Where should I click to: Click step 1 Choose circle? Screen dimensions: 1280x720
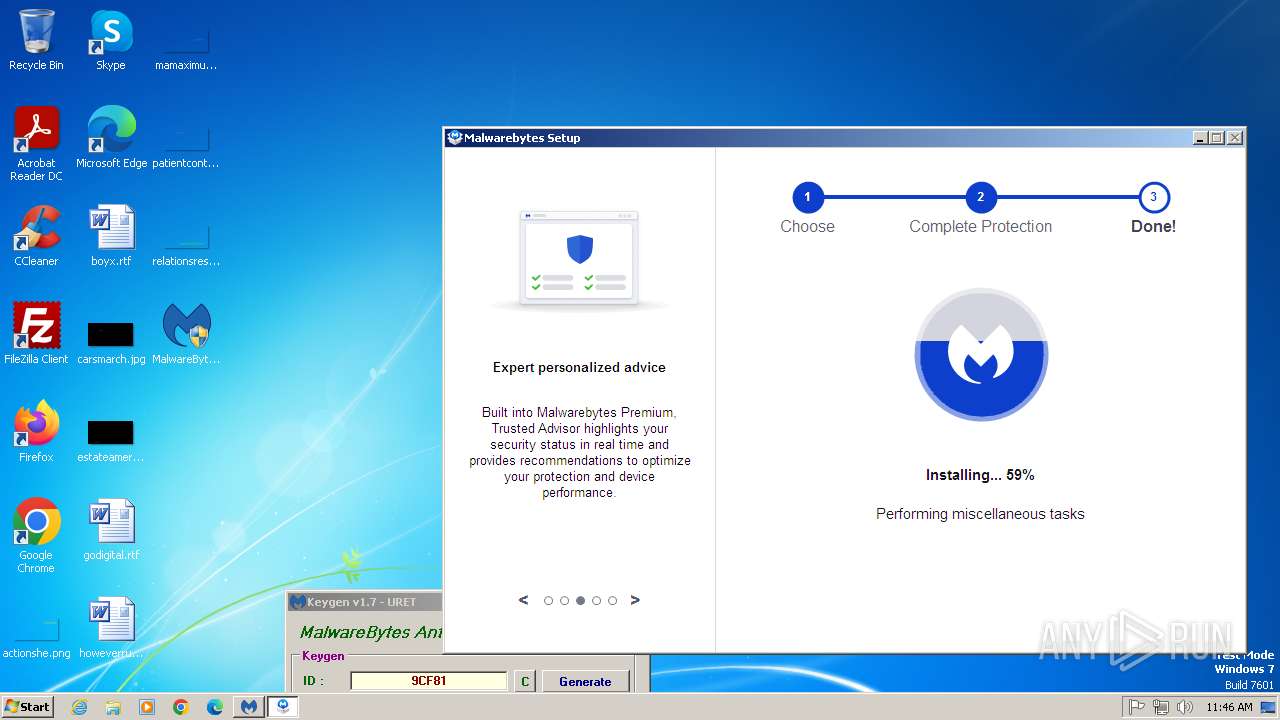pos(807,197)
